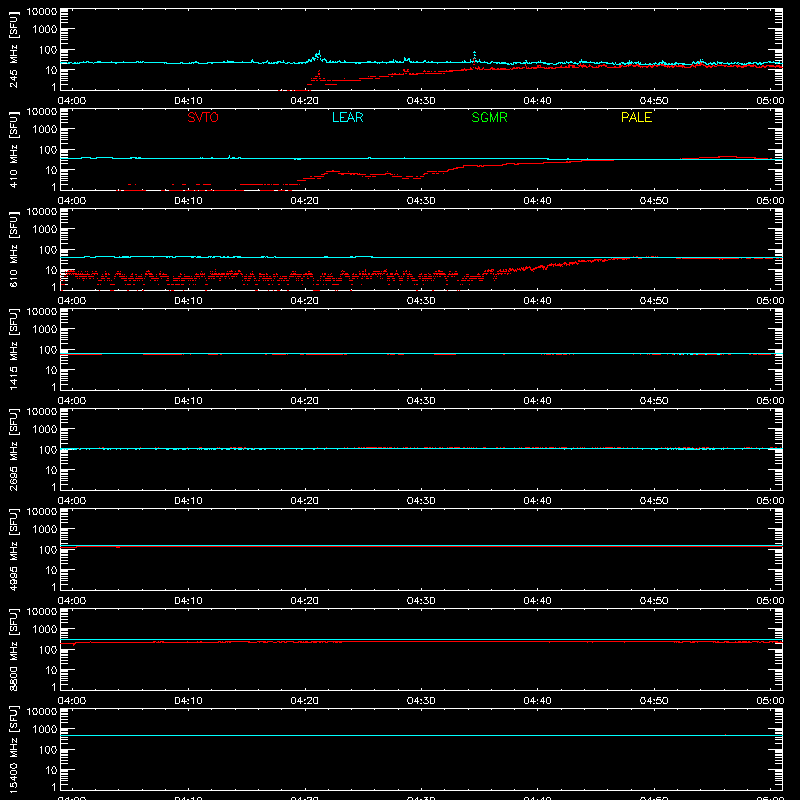Click the yellow PALE legend label
The width and height of the screenshot is (800, 800).
click(636, 117)
